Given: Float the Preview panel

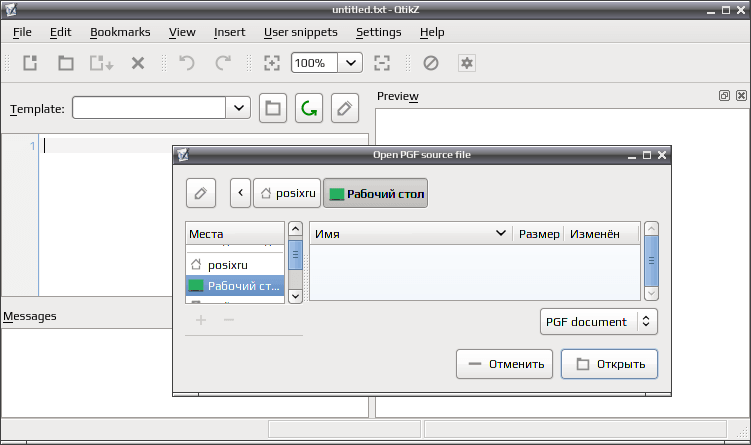Looking at the screenshot, I should pyautogui.click(x=724, y=95).
